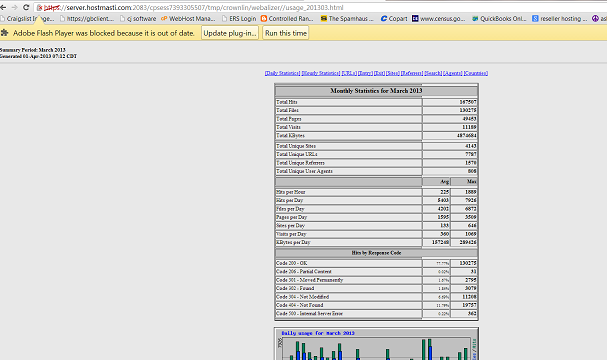Open the WebHost Manager bookmark
This screenshot has width=607, height=360.
click(188, 19)
